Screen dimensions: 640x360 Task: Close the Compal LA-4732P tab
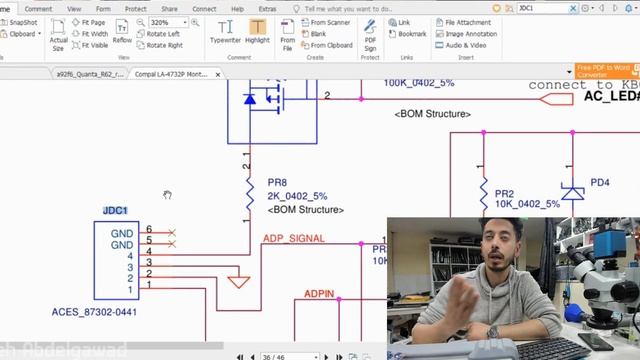[218, 74]
